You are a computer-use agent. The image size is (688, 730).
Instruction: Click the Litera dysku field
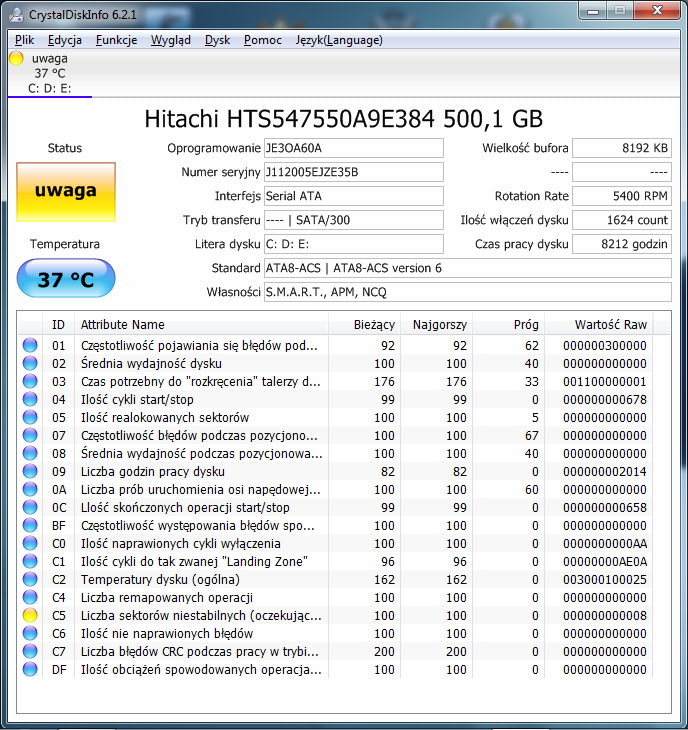pyautogui.click(x=353, y=244)
